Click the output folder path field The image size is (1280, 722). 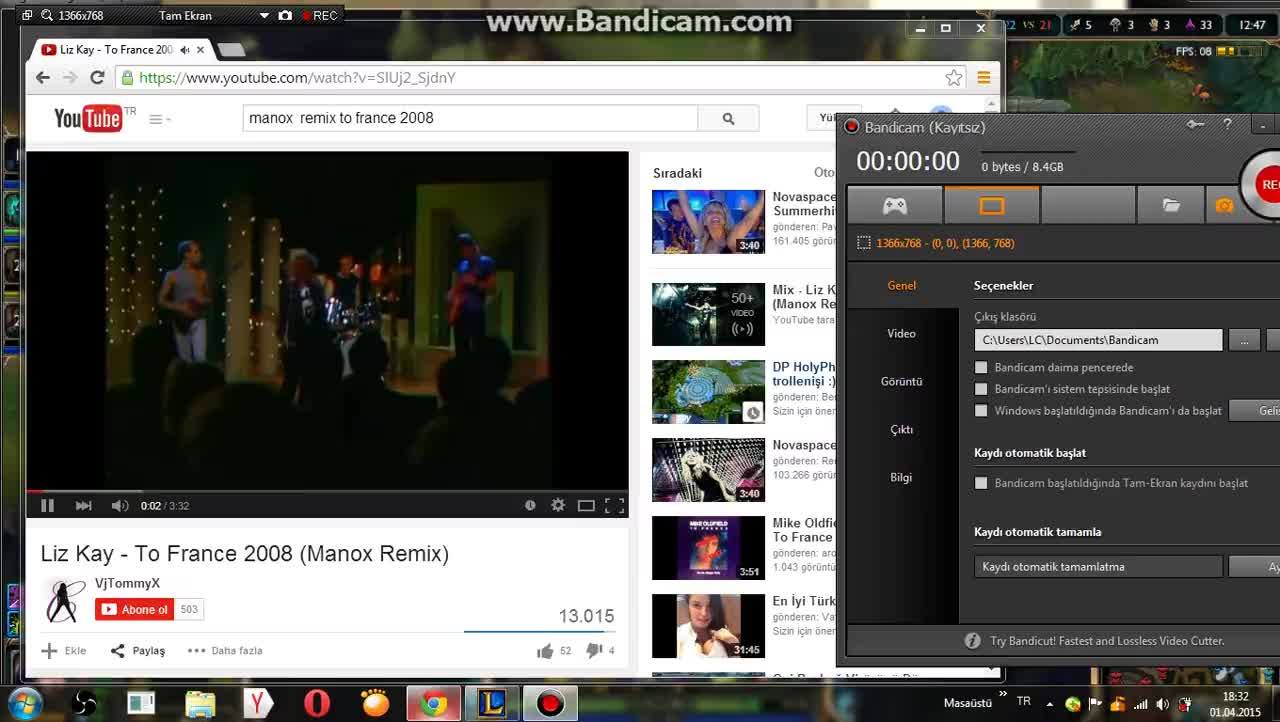(x=1098, y=340)
